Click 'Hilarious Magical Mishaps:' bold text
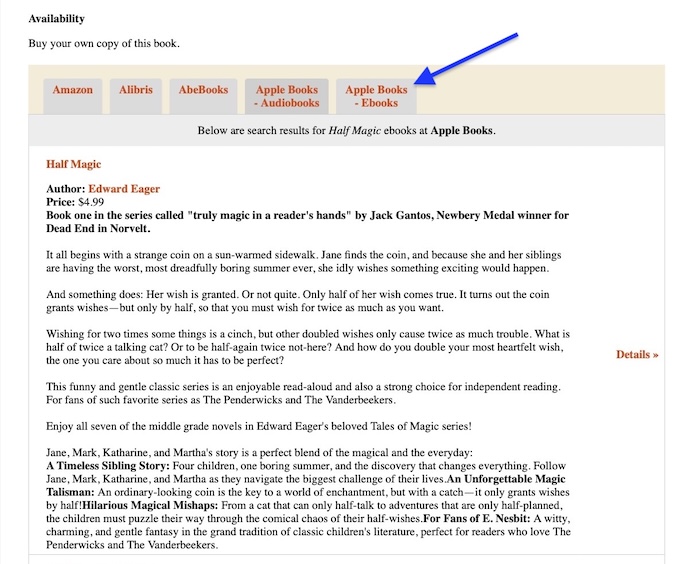Viewport: 690px width, 564px height. [x=150, y=505]
